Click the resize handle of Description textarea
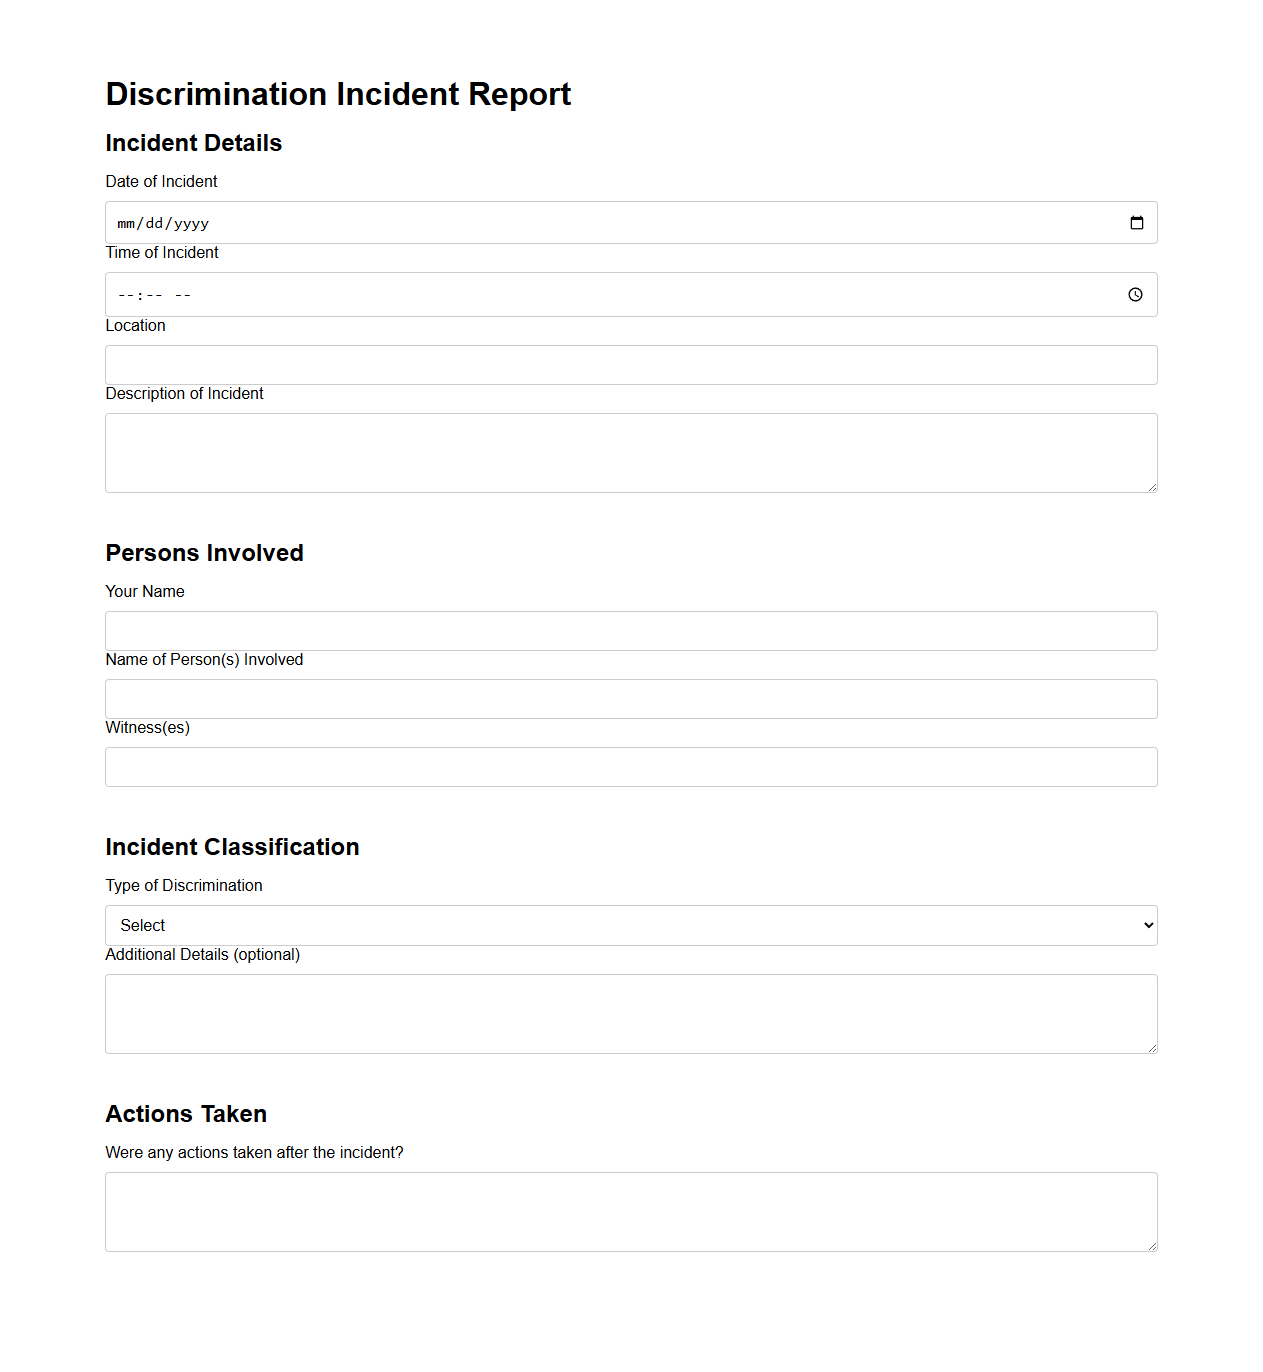1263x1372 pixels. click(x=1151, y=486)
